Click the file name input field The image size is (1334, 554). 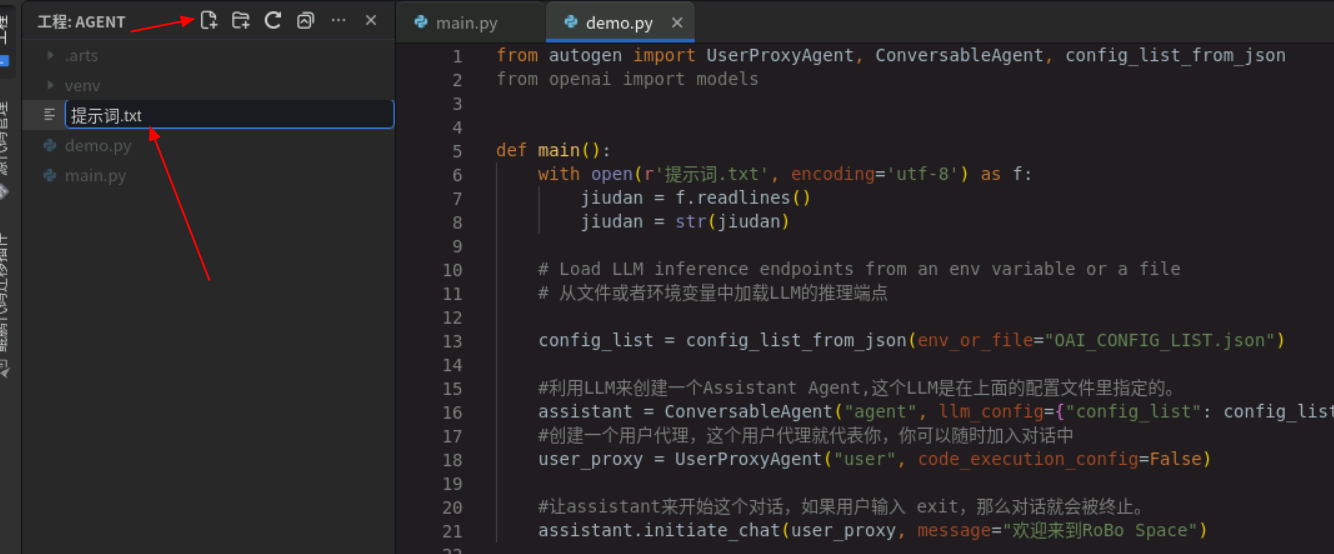[x=230, y=115]
